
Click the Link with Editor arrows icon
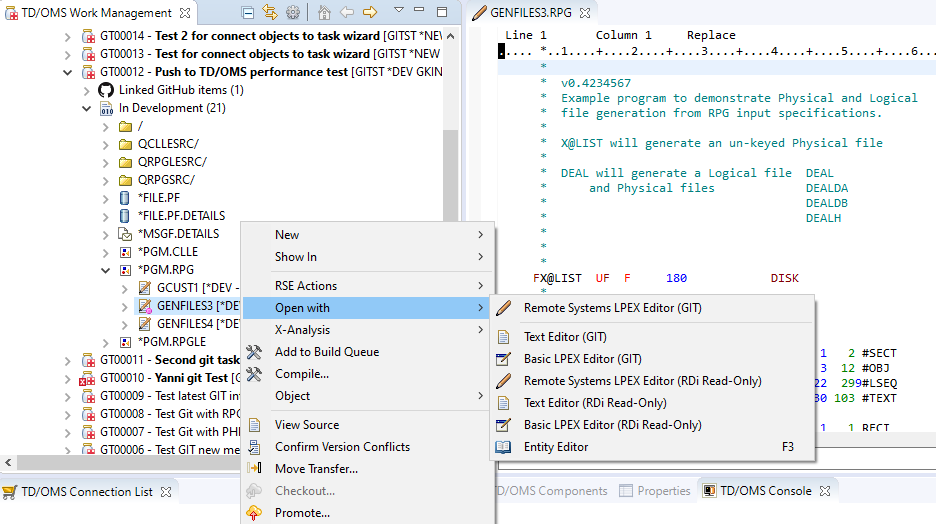tap(269, 12)
